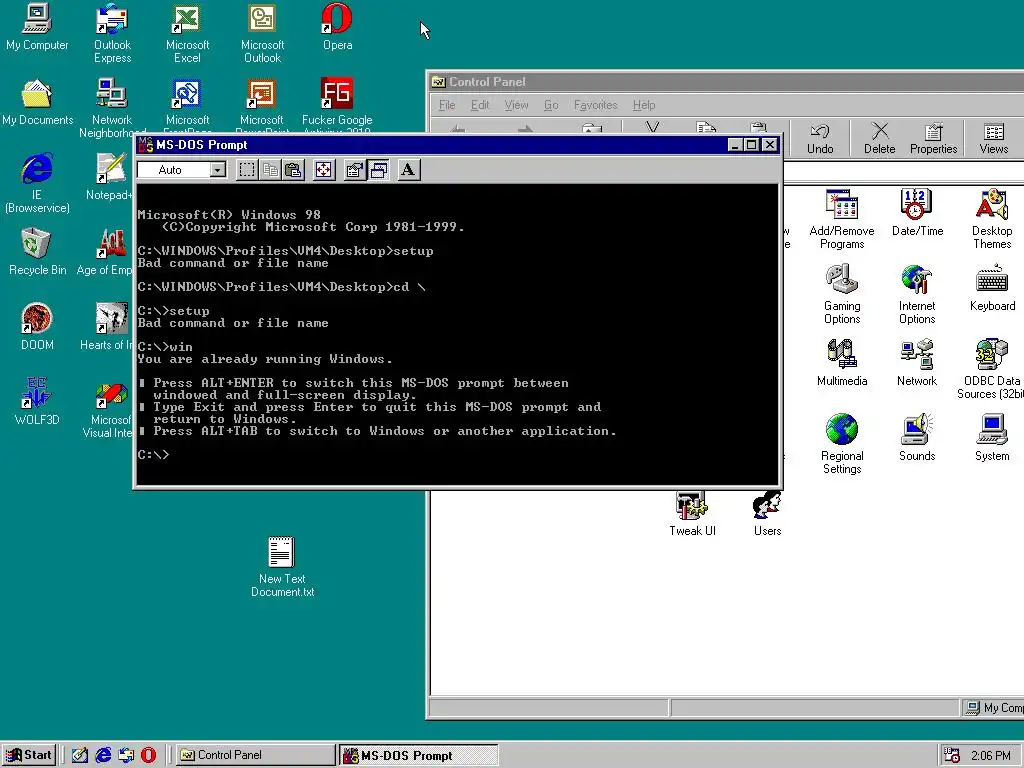The image size is (1024, 768).
Task: Select the IE (Browservice) desktop icon
Action: [x=37, y=184]
